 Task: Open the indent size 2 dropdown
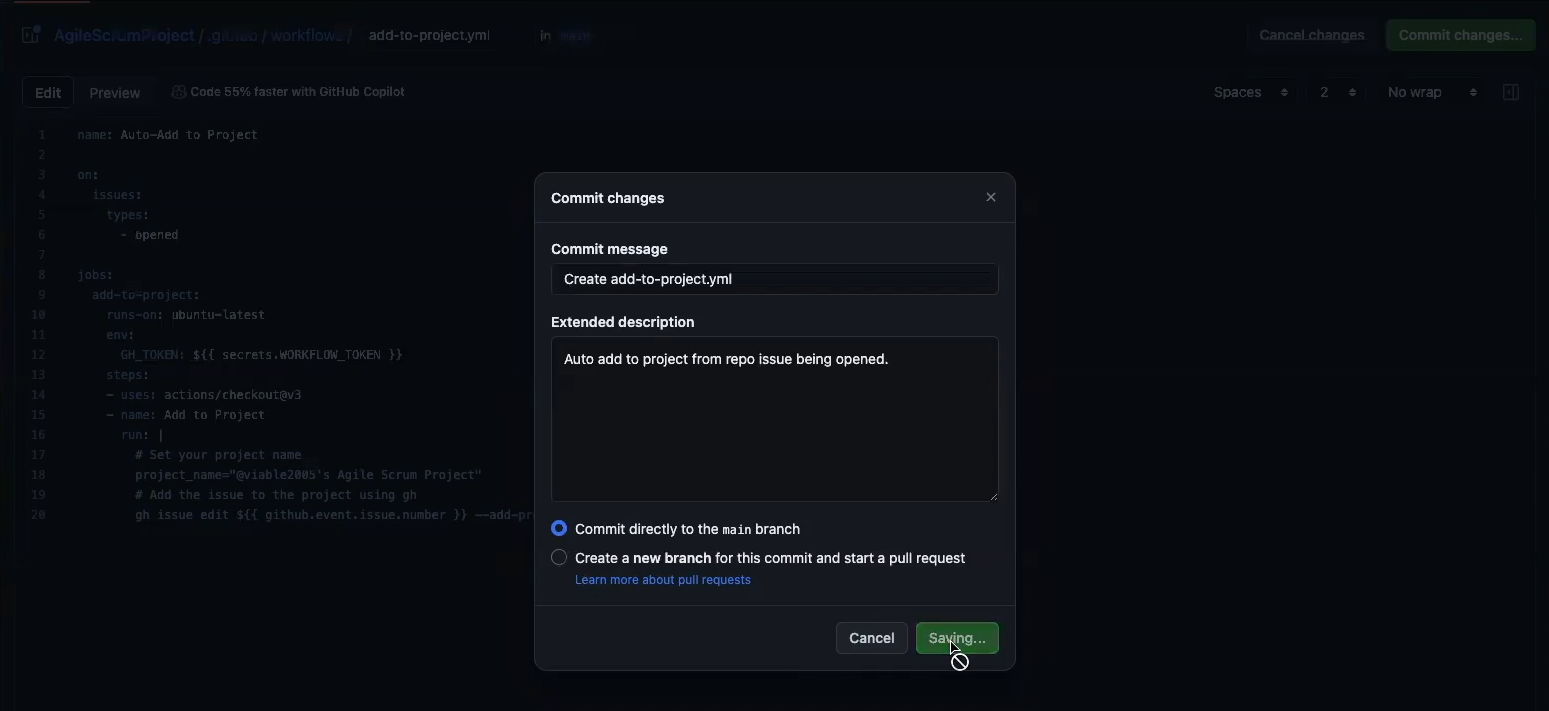(x=1337, y=92)
